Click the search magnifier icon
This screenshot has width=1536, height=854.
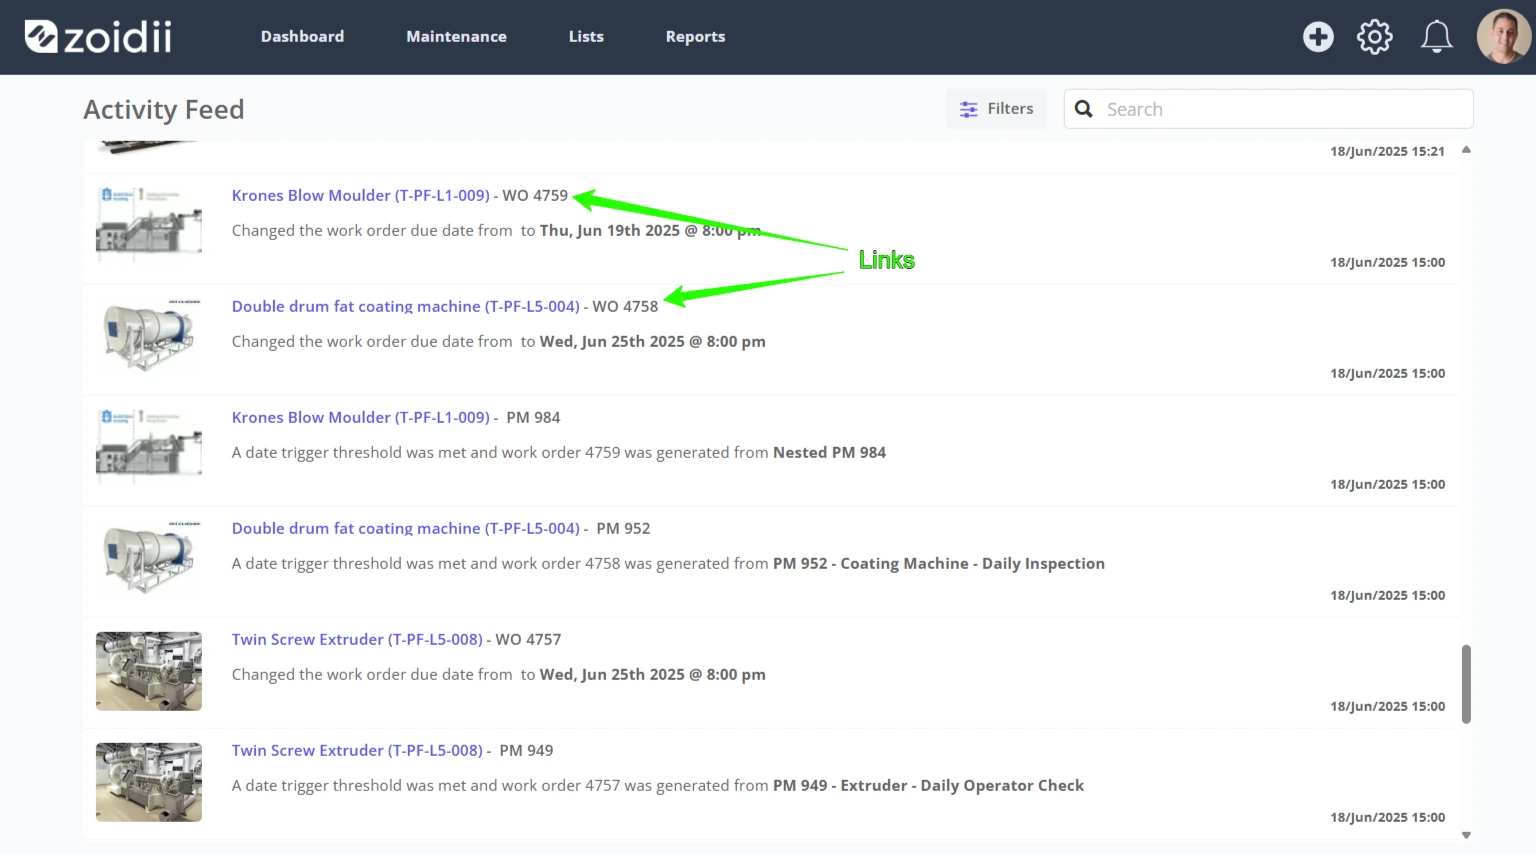(x=1084, y=109)
